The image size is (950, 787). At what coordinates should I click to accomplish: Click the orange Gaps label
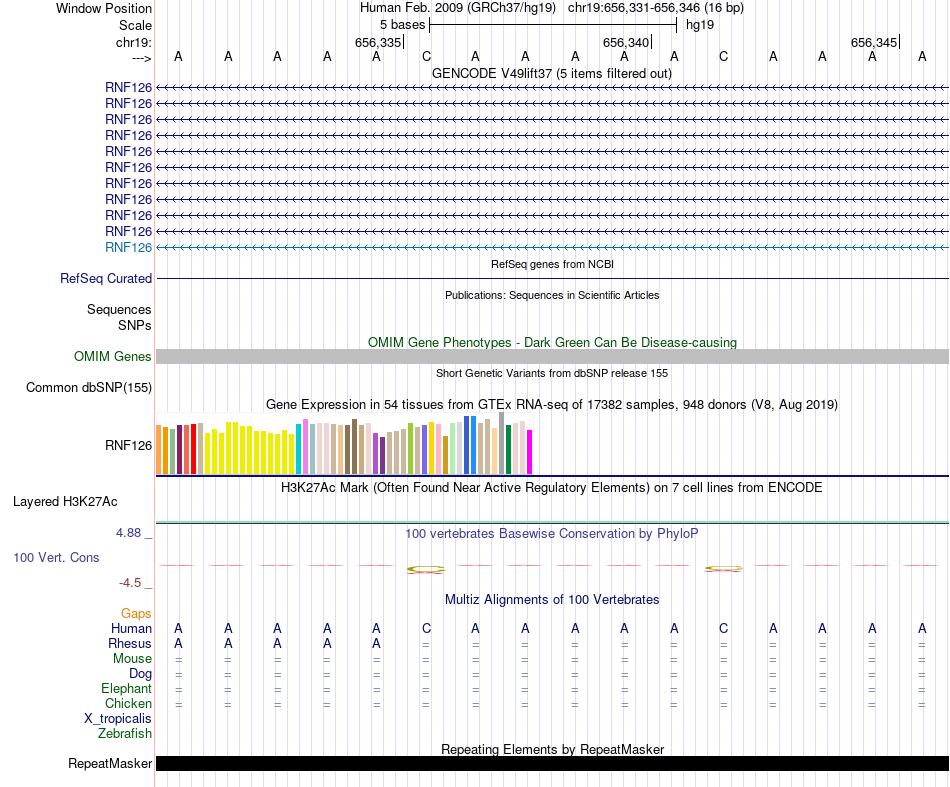pyautogui.click(x=136, y=614)
